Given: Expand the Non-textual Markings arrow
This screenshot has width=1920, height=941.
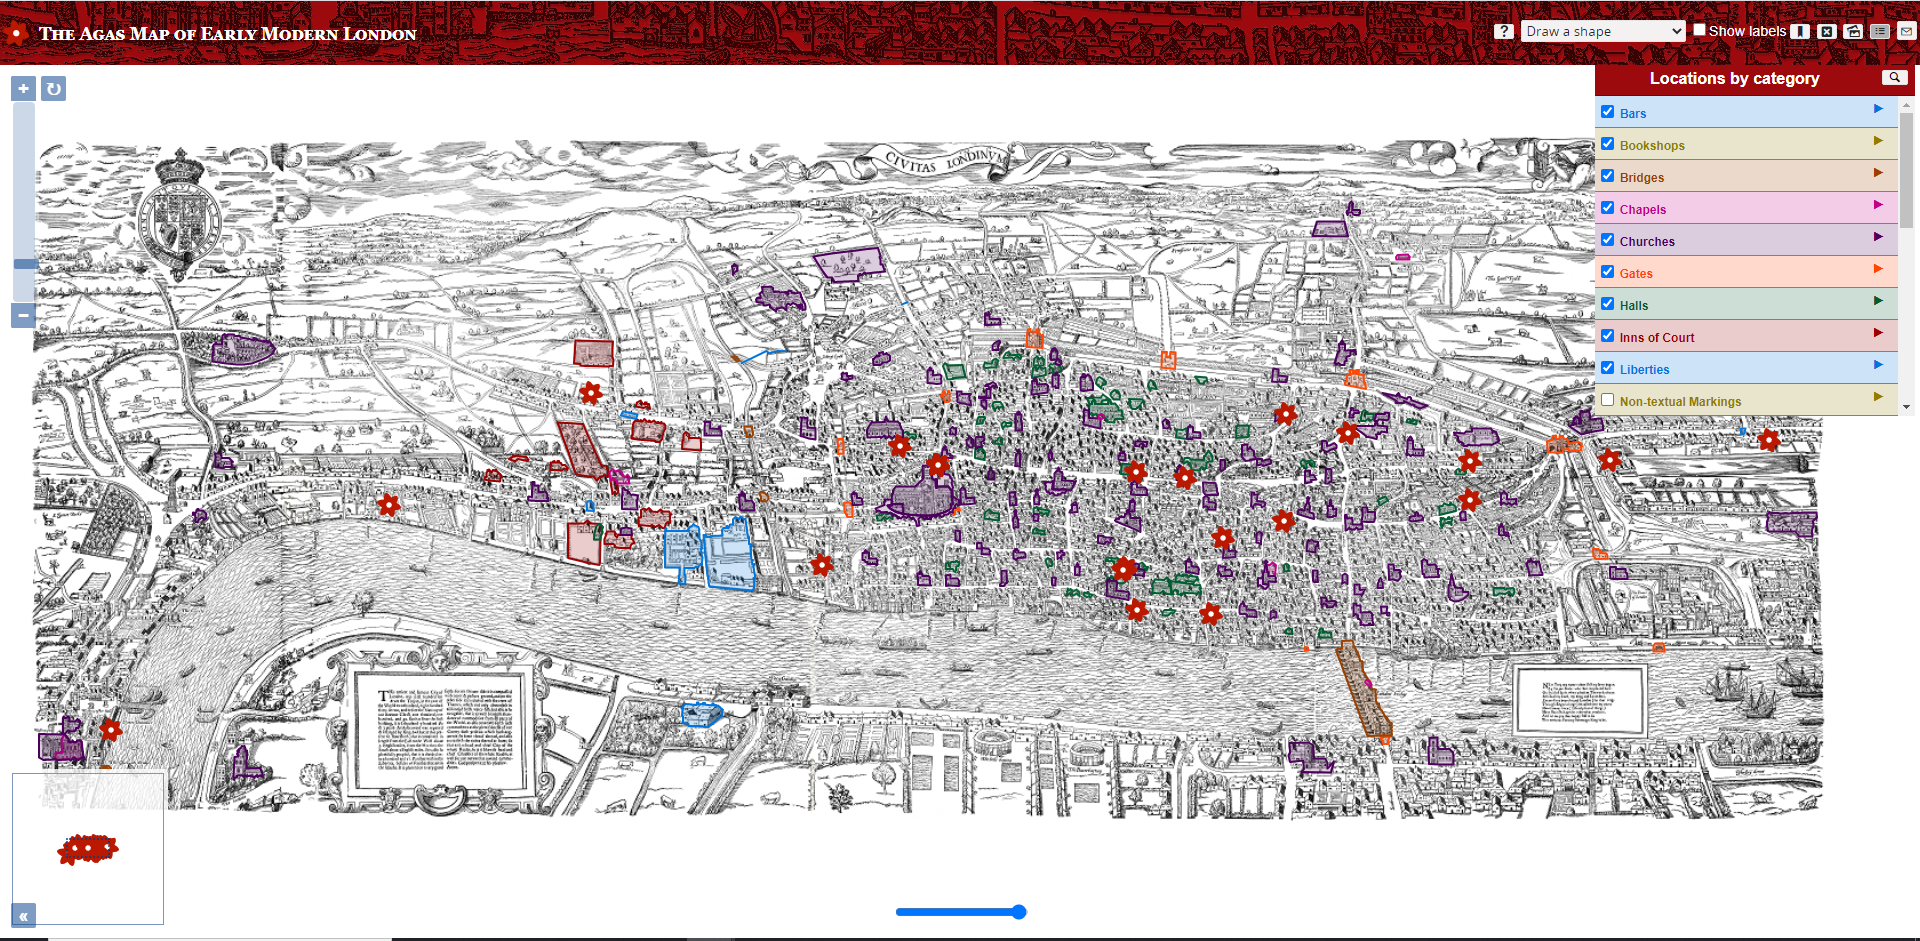Looking at the screenshot, I should tap(1878, 397).
